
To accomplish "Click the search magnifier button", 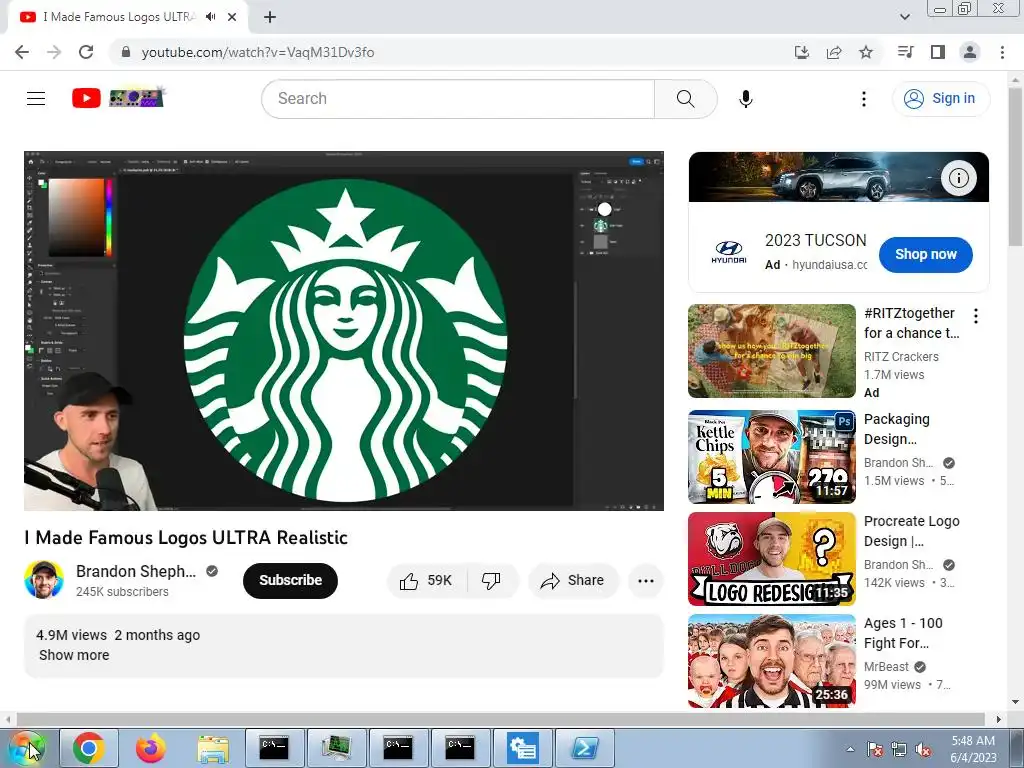I will (685, 99).
